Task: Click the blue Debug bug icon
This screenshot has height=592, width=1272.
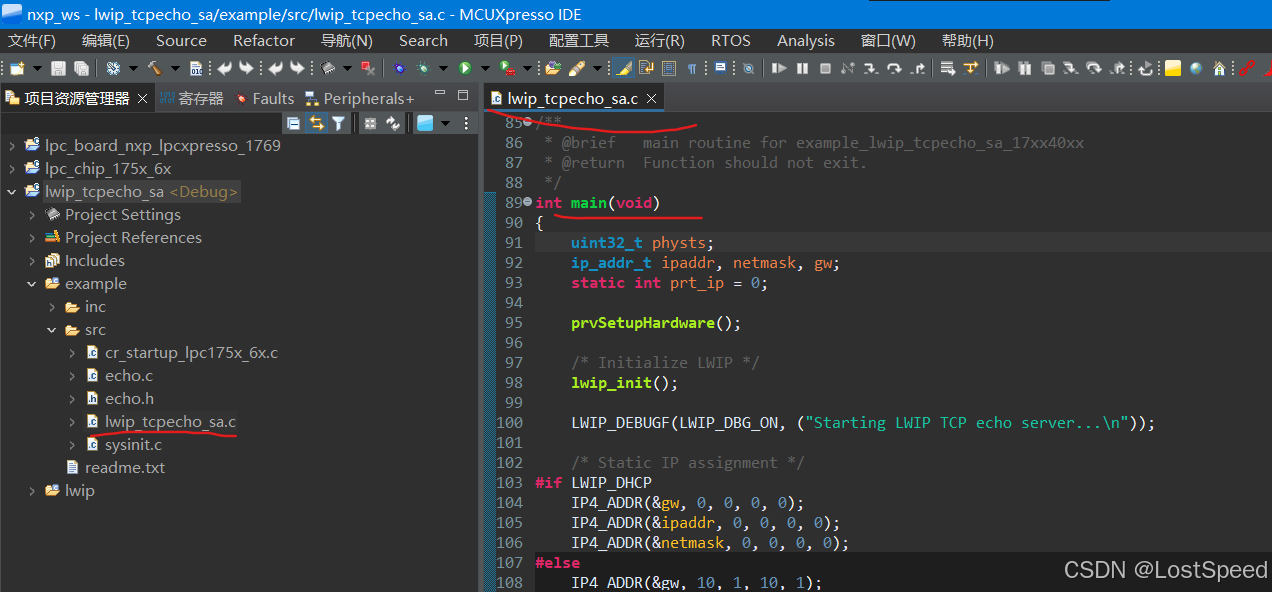Action: click(x=399, y=68)
